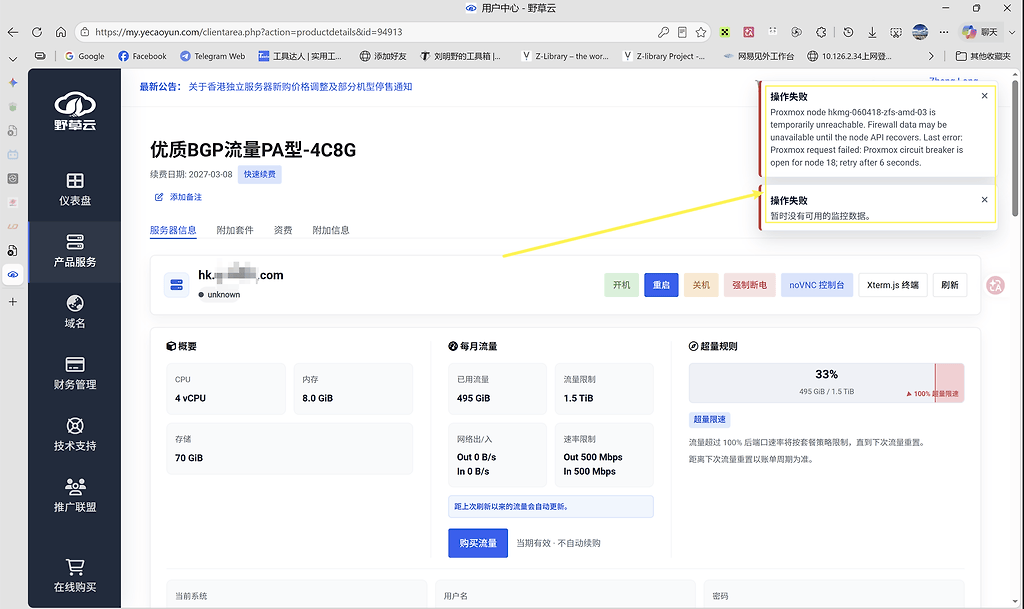Expand the chevron next to 聊天 button
The width and height of the screenshot is (1024, 609).
[1012, 32]
